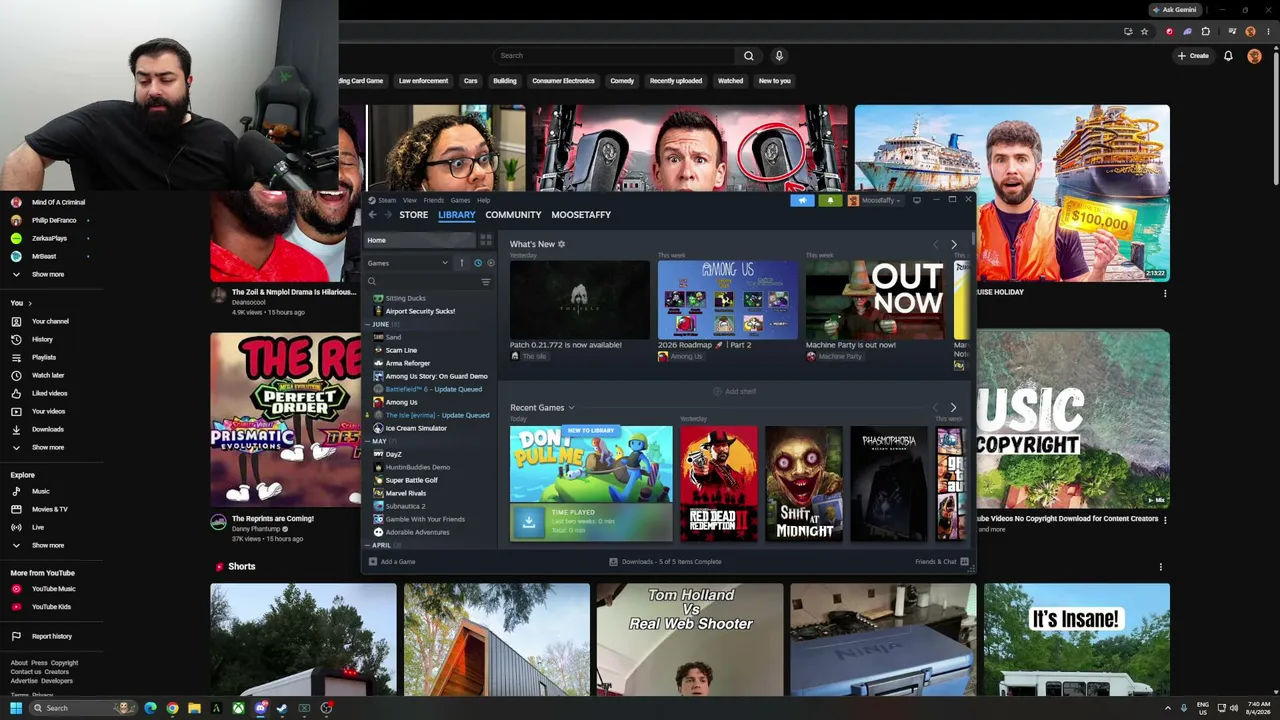Click the sort ascending arrow in Steam library
This screenshot has width=1280, height=720.
coord(461,263)
